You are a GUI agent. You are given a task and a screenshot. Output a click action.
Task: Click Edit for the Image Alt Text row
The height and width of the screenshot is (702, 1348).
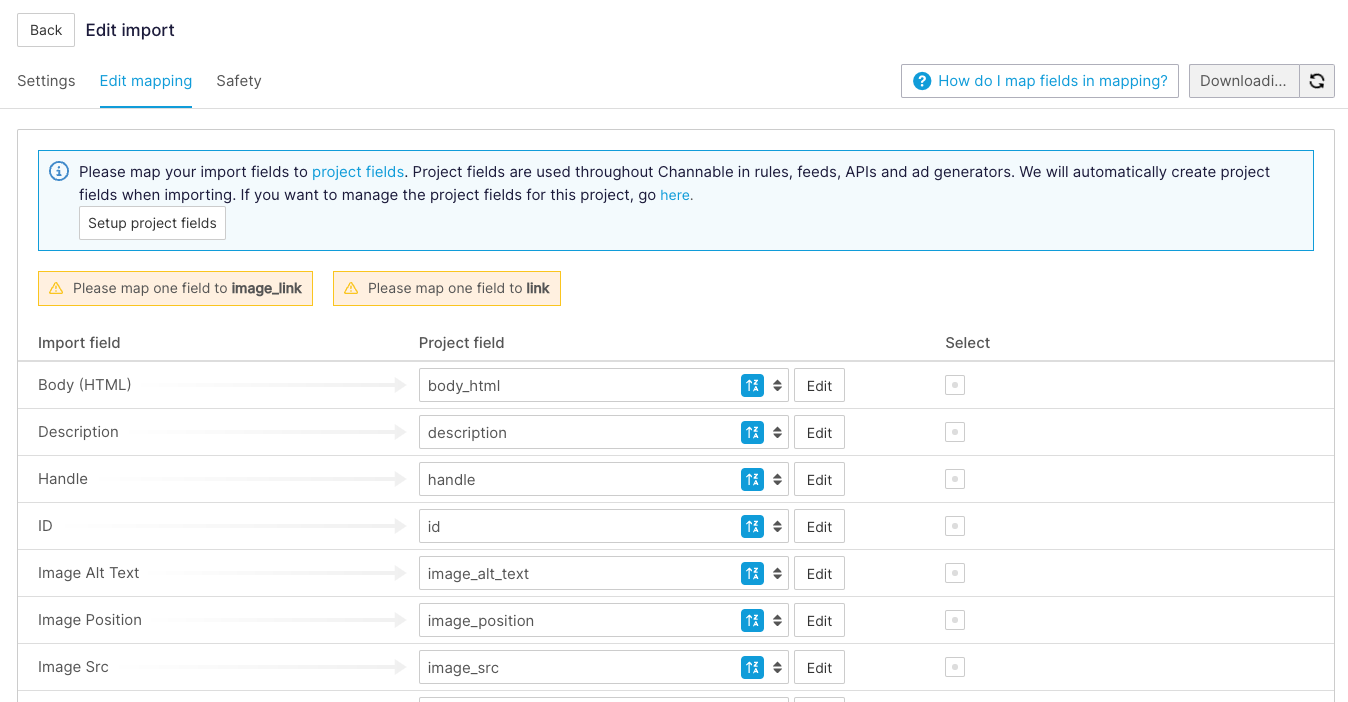coord(819,573)
